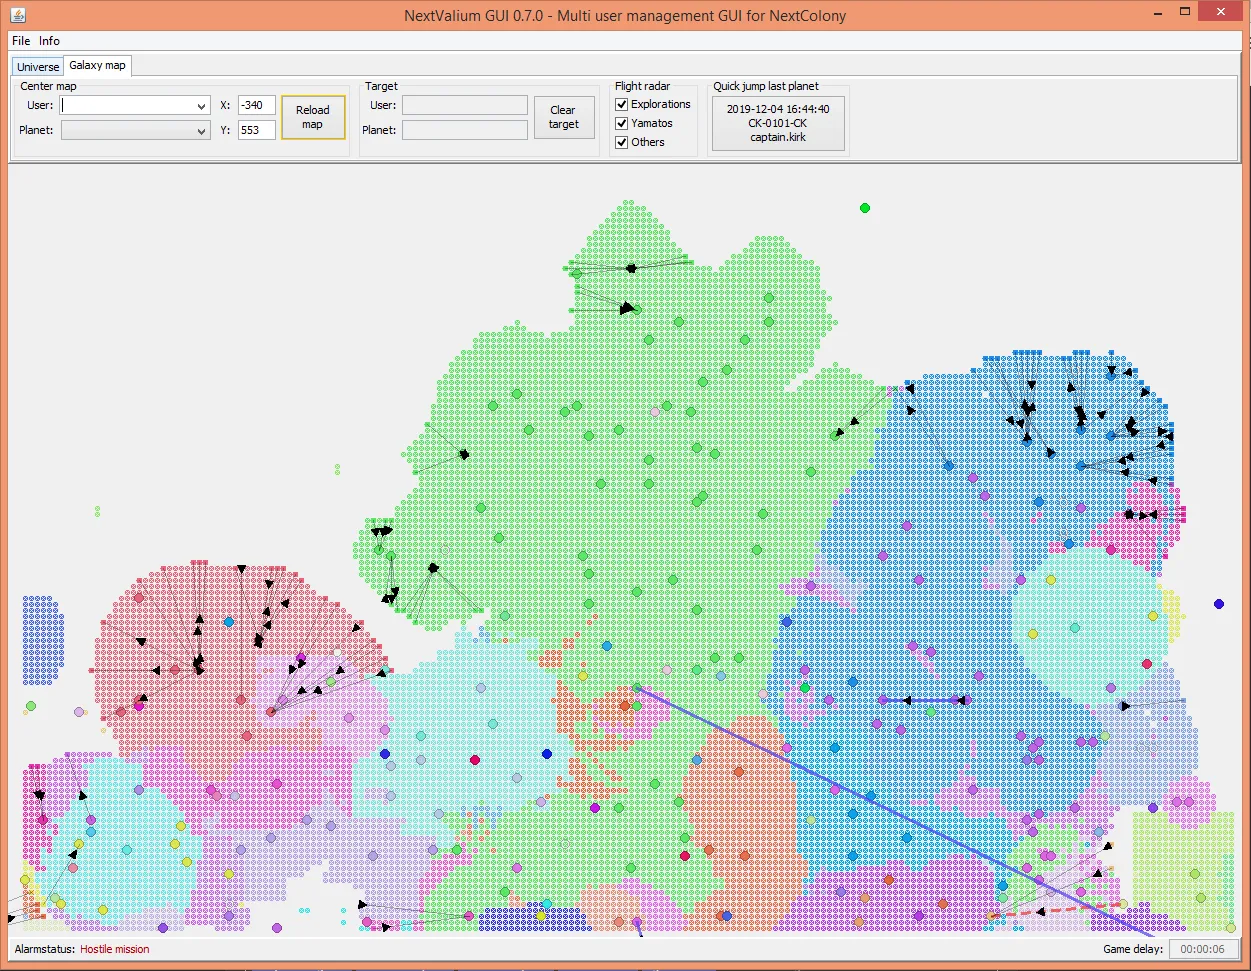Uncheck the Explorations flight radar checkbox
The height and width of the screenshot is (971, 1251).
(x=622, y=104)
